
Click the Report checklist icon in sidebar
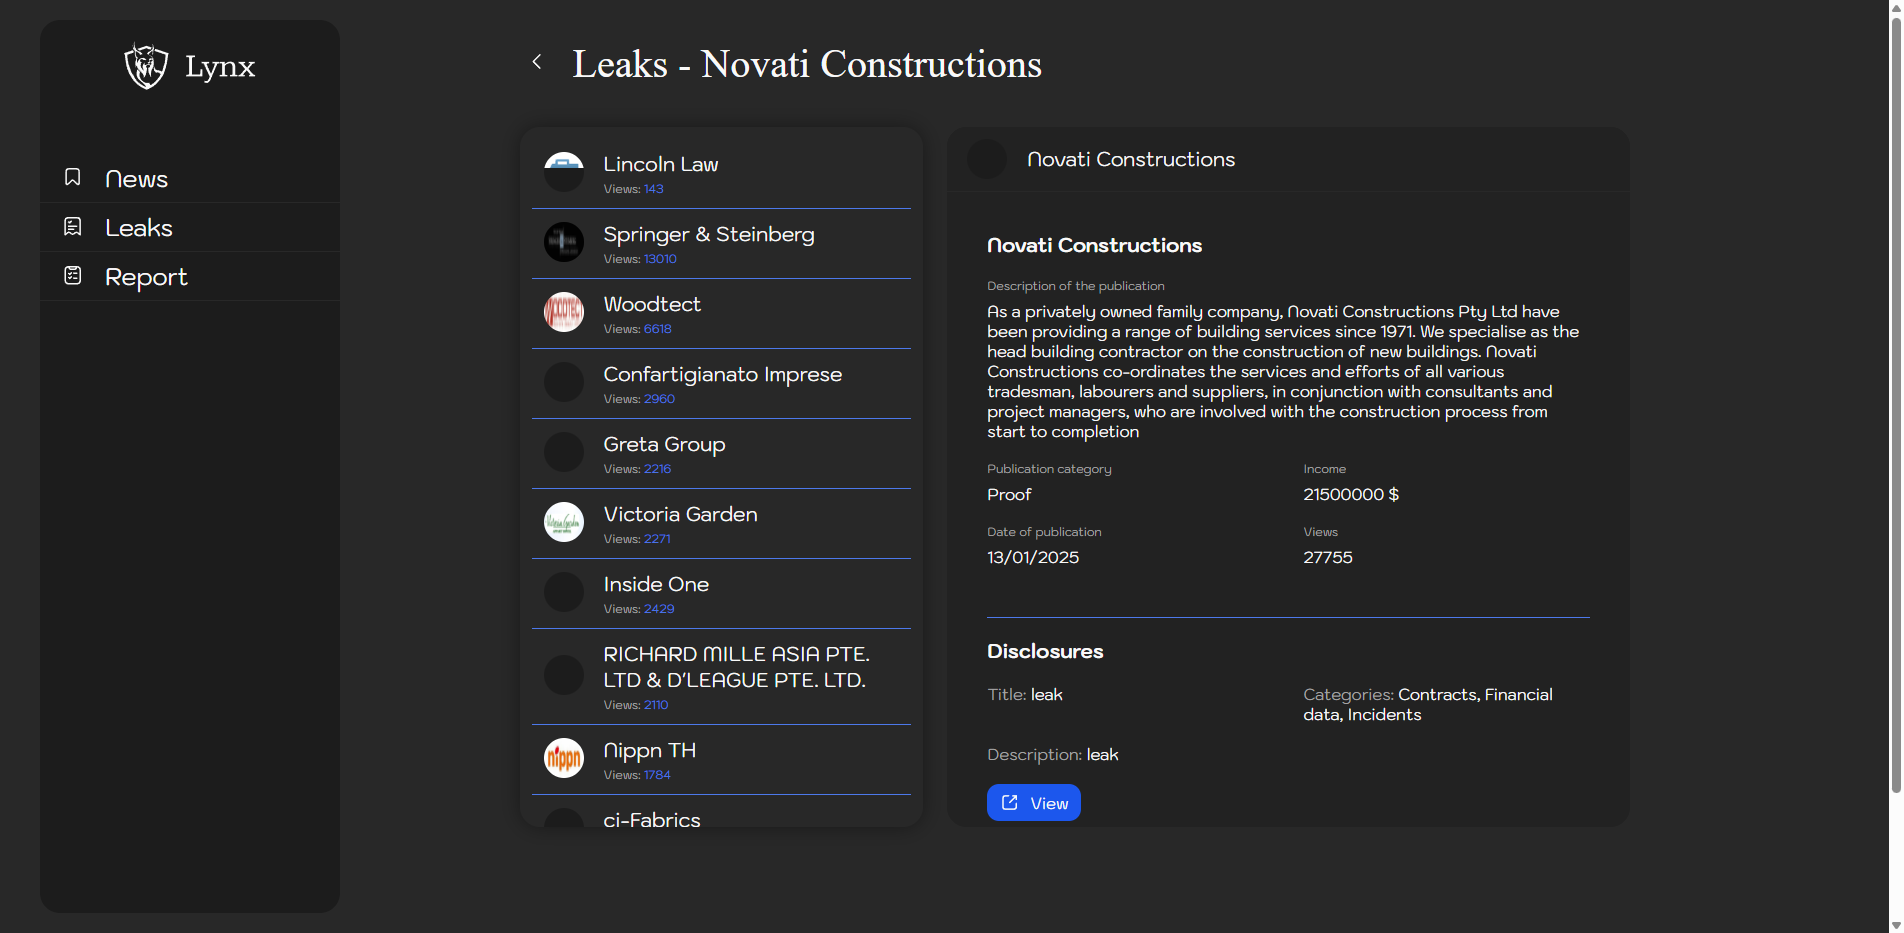point(73,276)
